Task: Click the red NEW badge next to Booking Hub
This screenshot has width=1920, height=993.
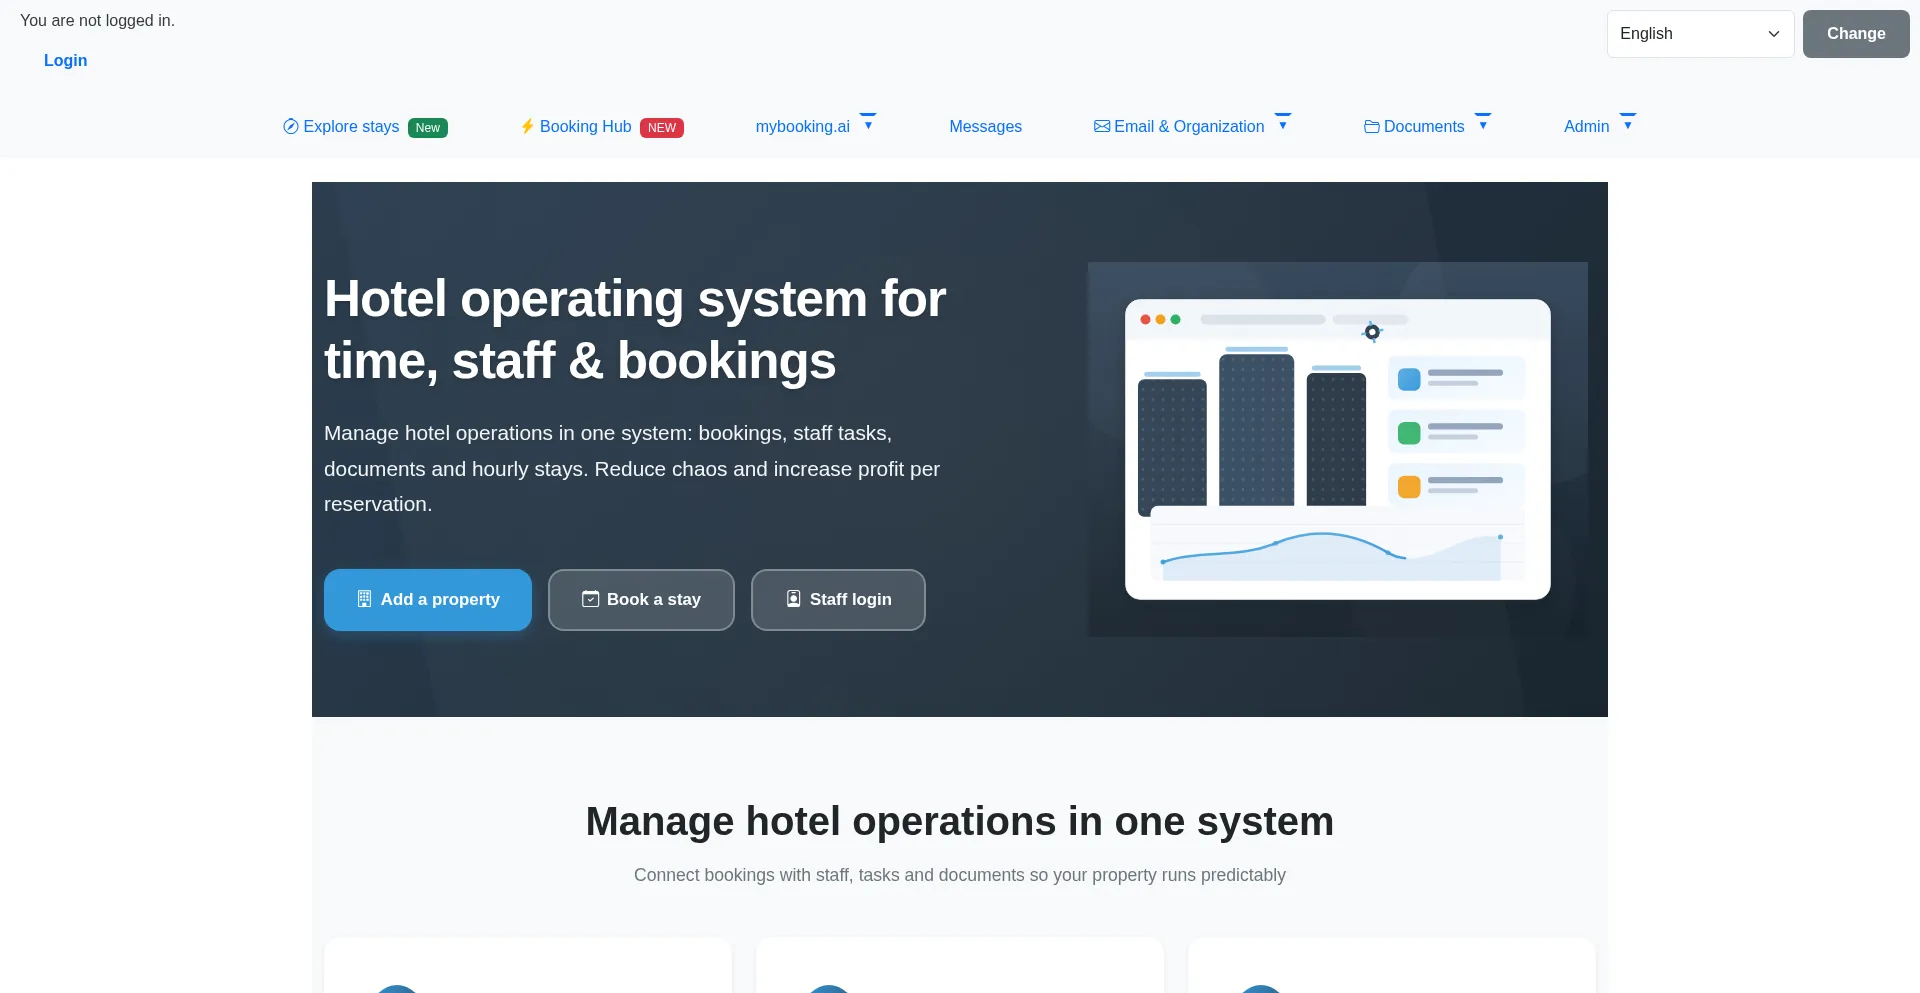Action: click(662, 128)
